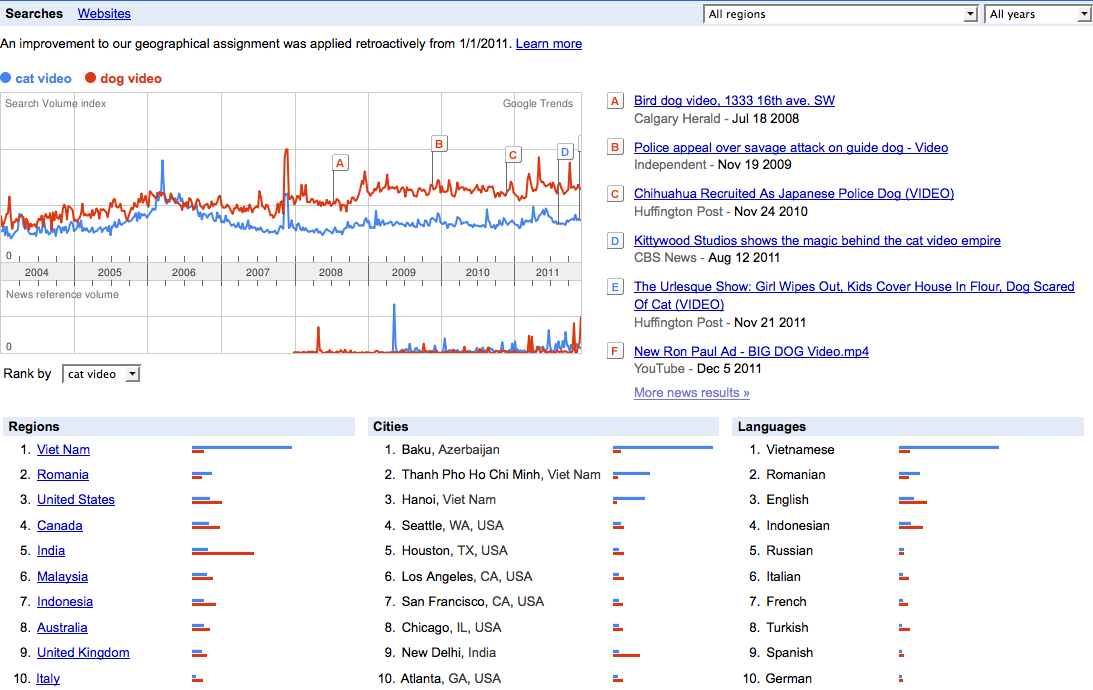This screenshot has height=690, width=1093.
Task: Select flag C on the trend chart
Action: click(513, 155)
